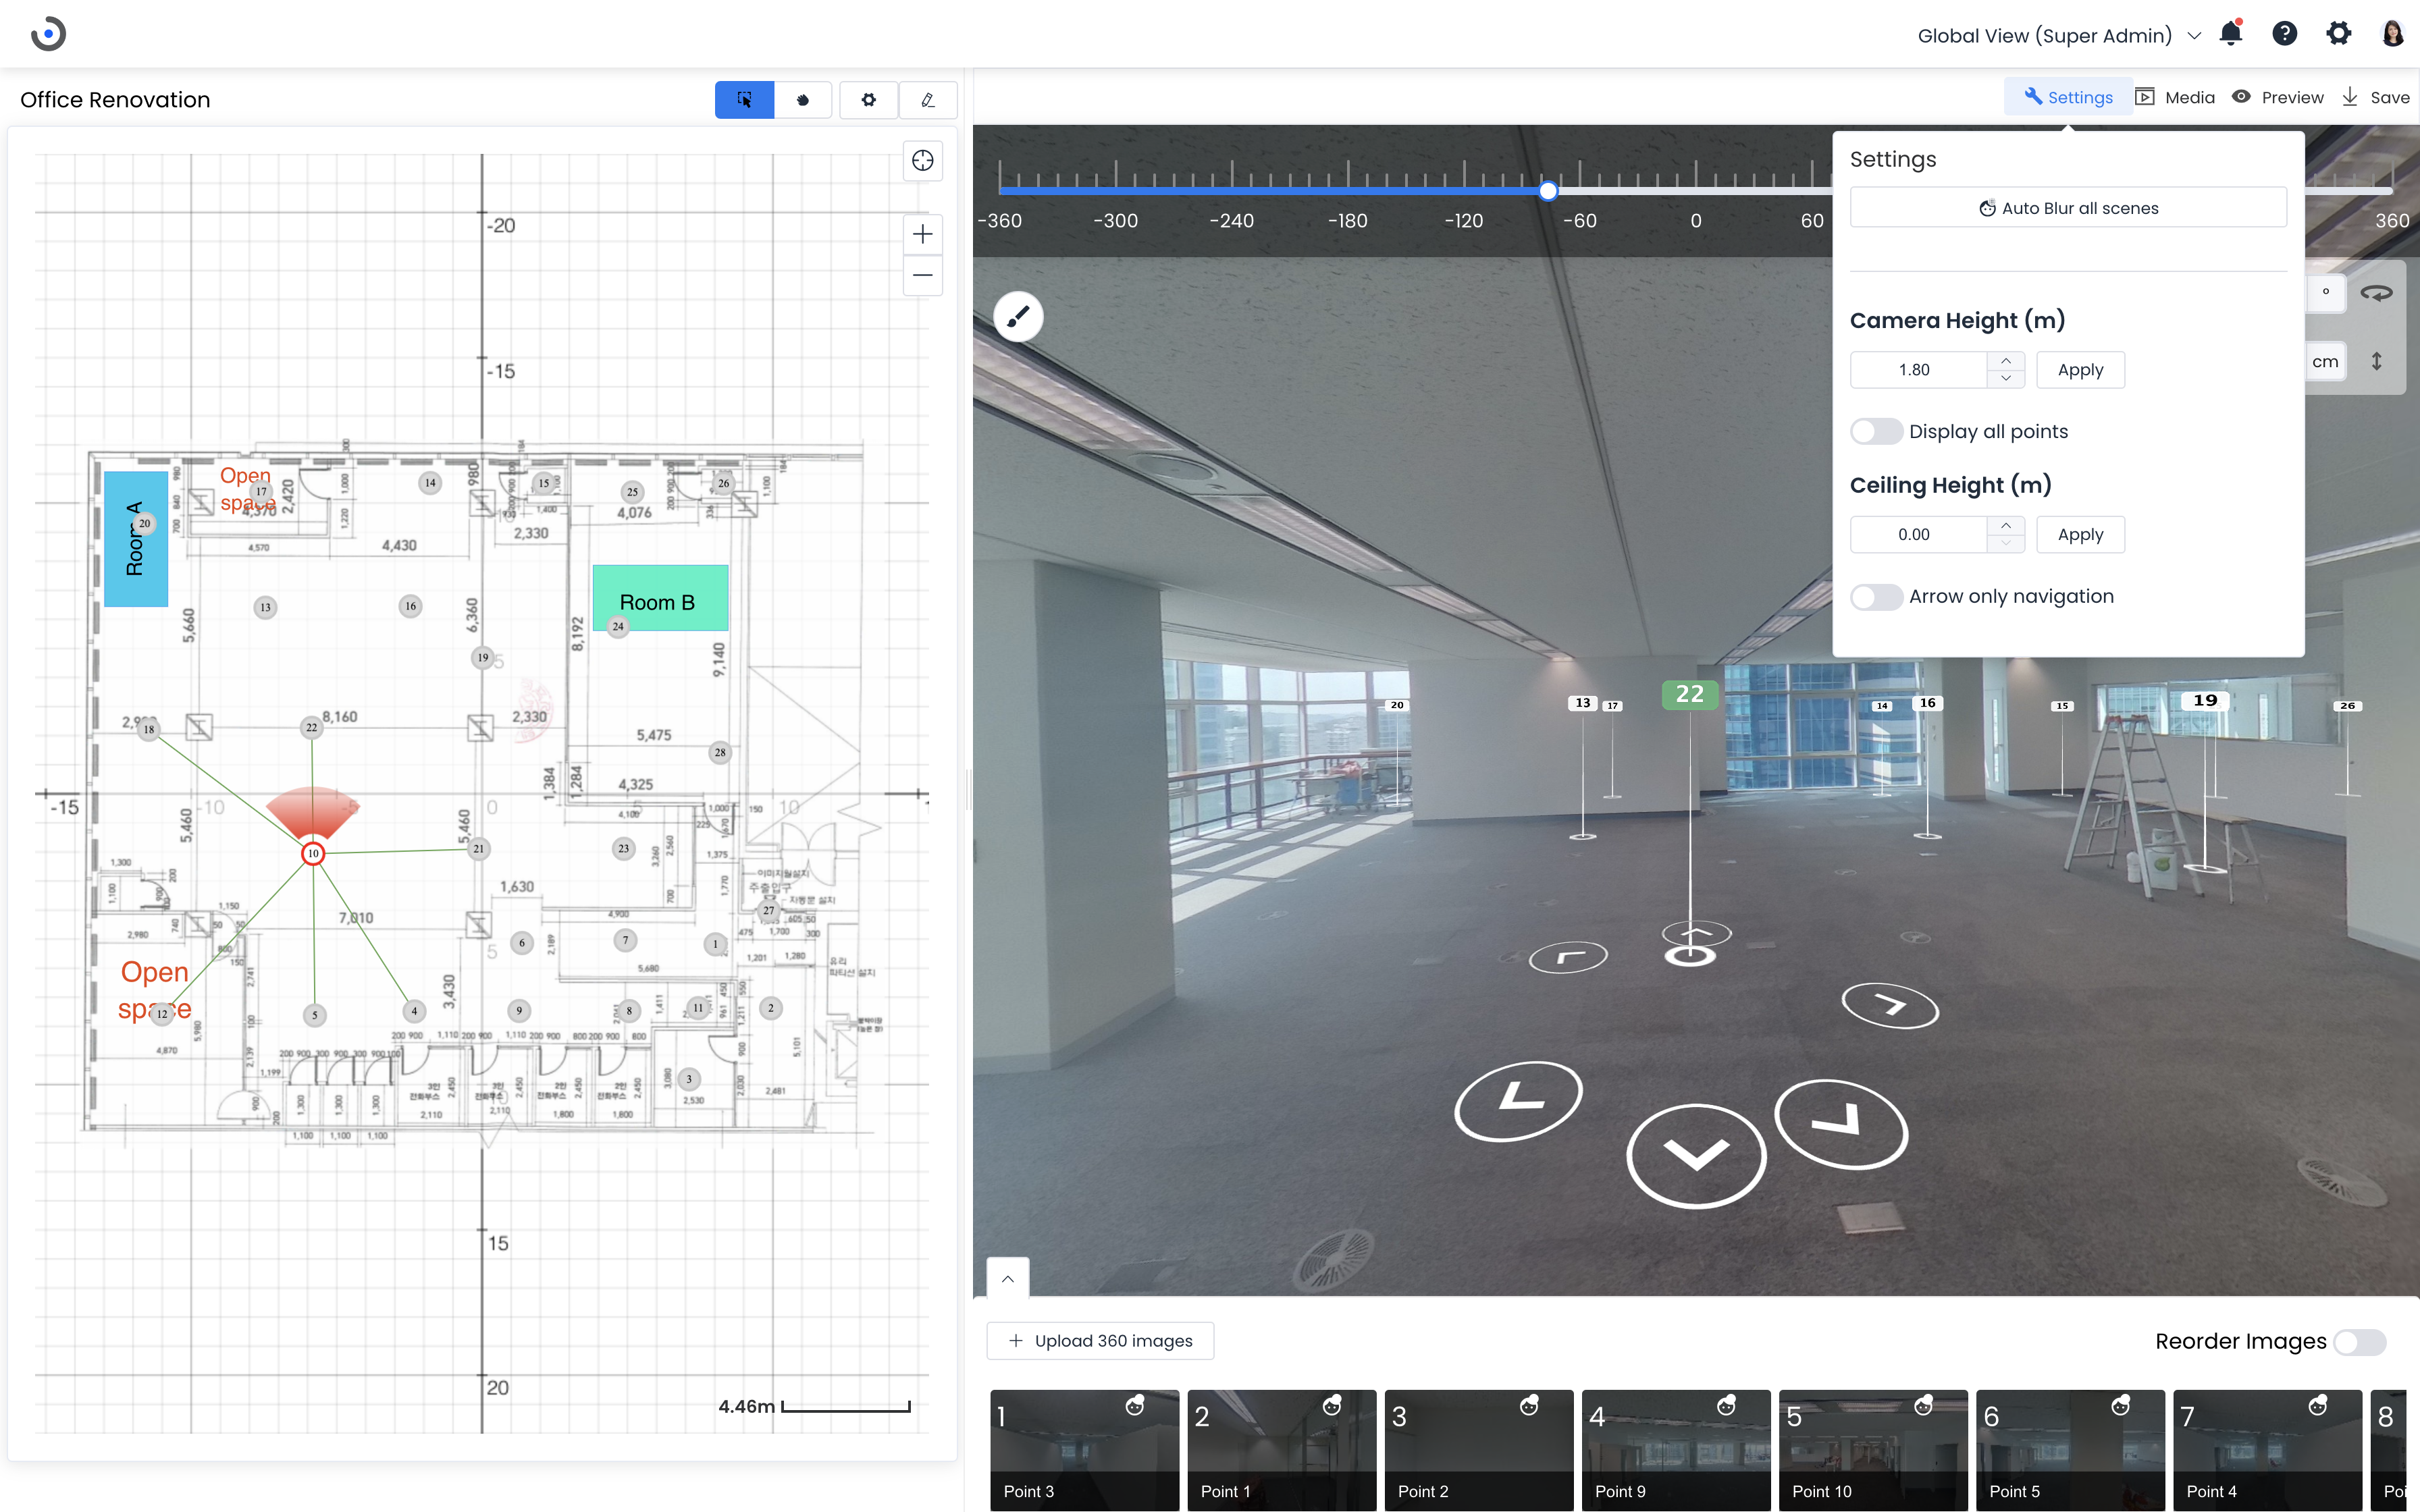Open the help question mark
This screenshot has height=1512, width=2420.
point(2284,34)
